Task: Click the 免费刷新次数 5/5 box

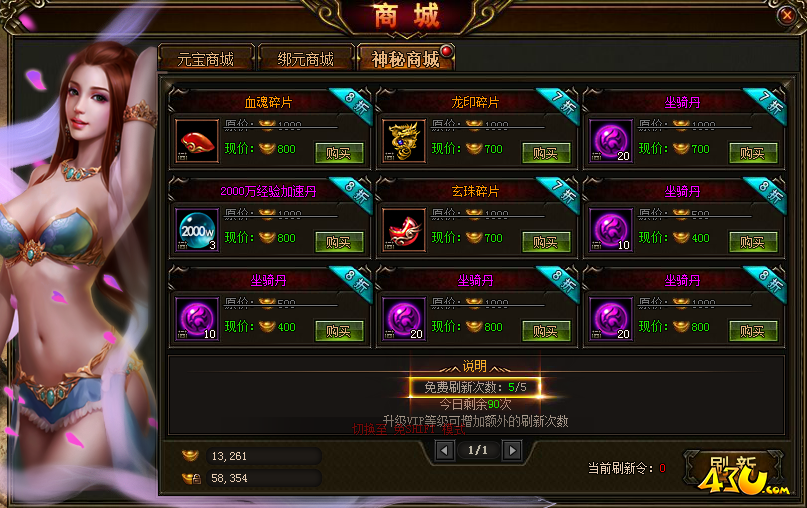Action: tap(475, 387)
